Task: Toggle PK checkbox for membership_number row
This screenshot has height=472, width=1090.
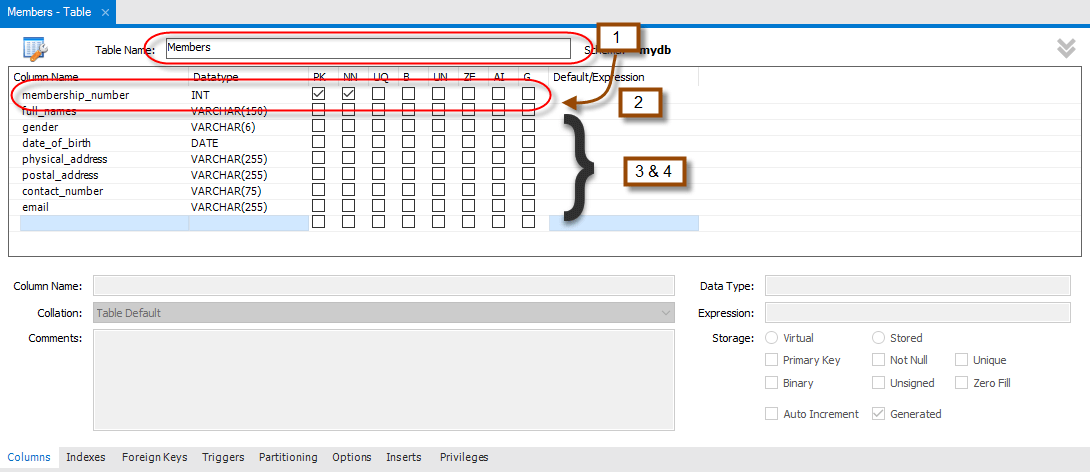Action: pyautogui.click(x=319, y=94)
